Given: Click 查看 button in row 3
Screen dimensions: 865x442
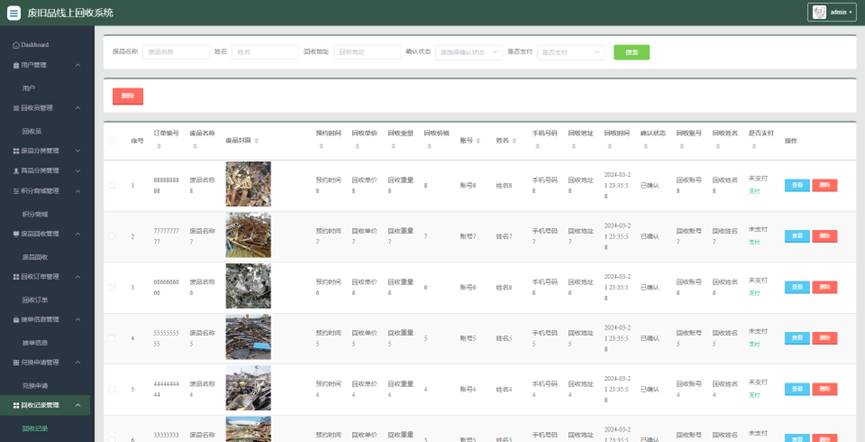Looking at the screenshot, I should tap(797, 287).
